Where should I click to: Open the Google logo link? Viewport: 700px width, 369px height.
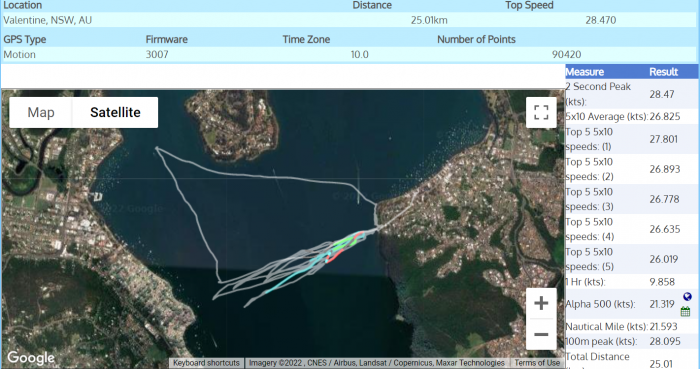point(31,358)
